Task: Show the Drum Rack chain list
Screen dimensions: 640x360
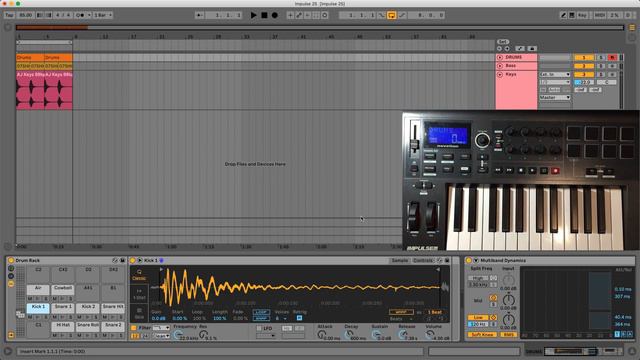Action: tap(11, 276)
